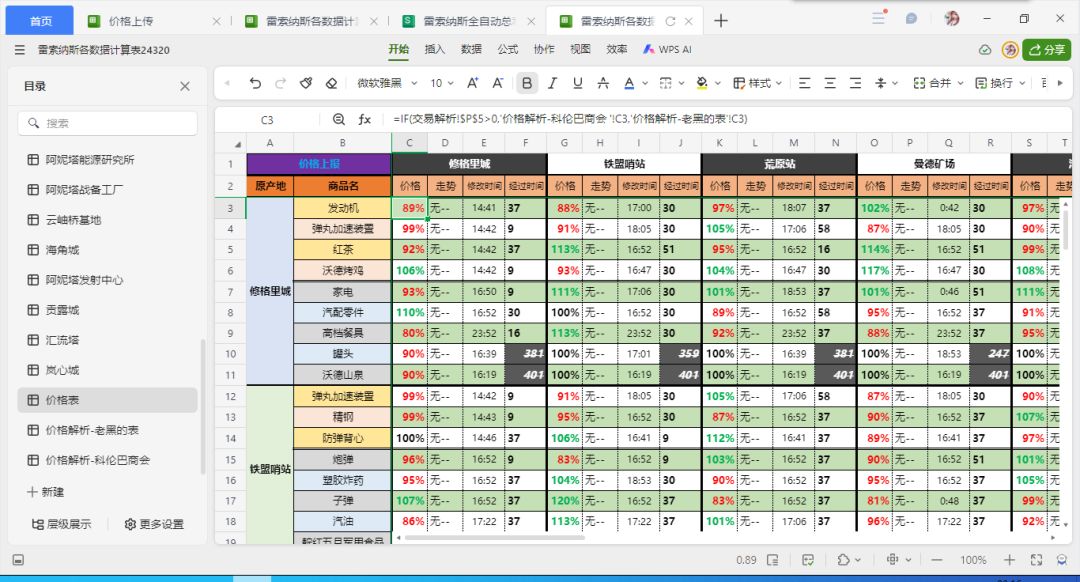1080x582 pixels.
Task: Select the format painter brush icon
Action: pyautogui.click(x=306, y=83)
